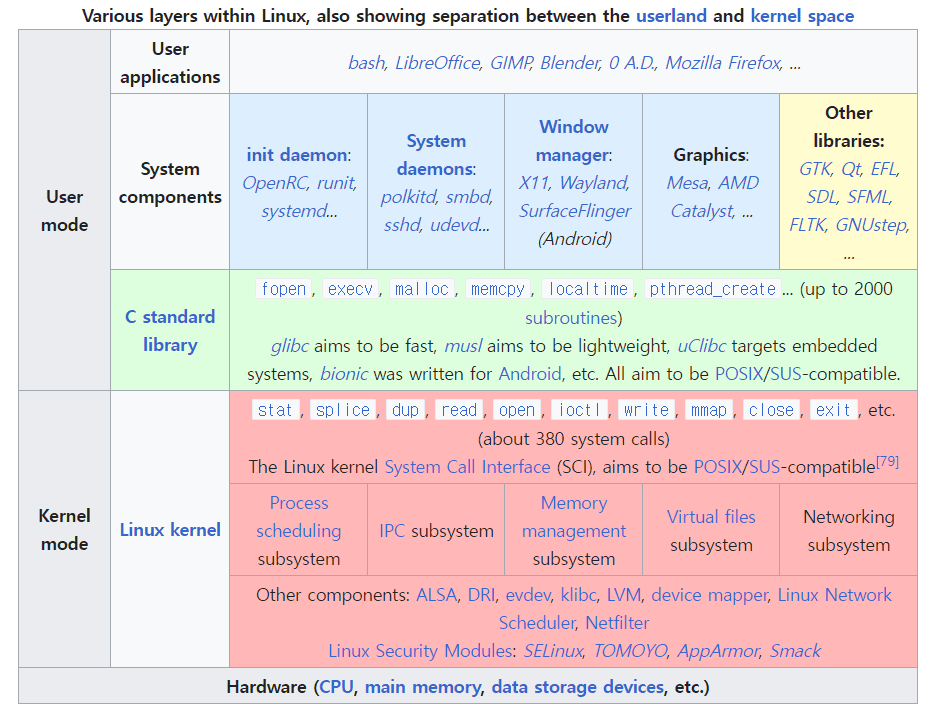Click the kernel space link in caption
The height and width of the screenshot is (712, 937).
coord(802,16)
